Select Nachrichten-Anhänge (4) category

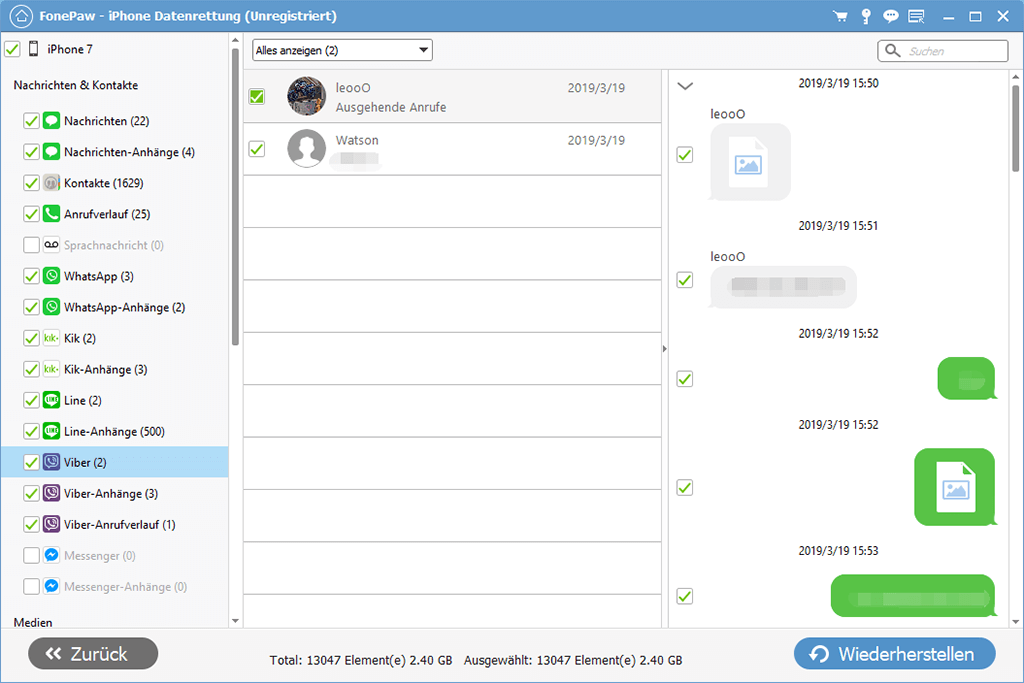pos(129,152)
